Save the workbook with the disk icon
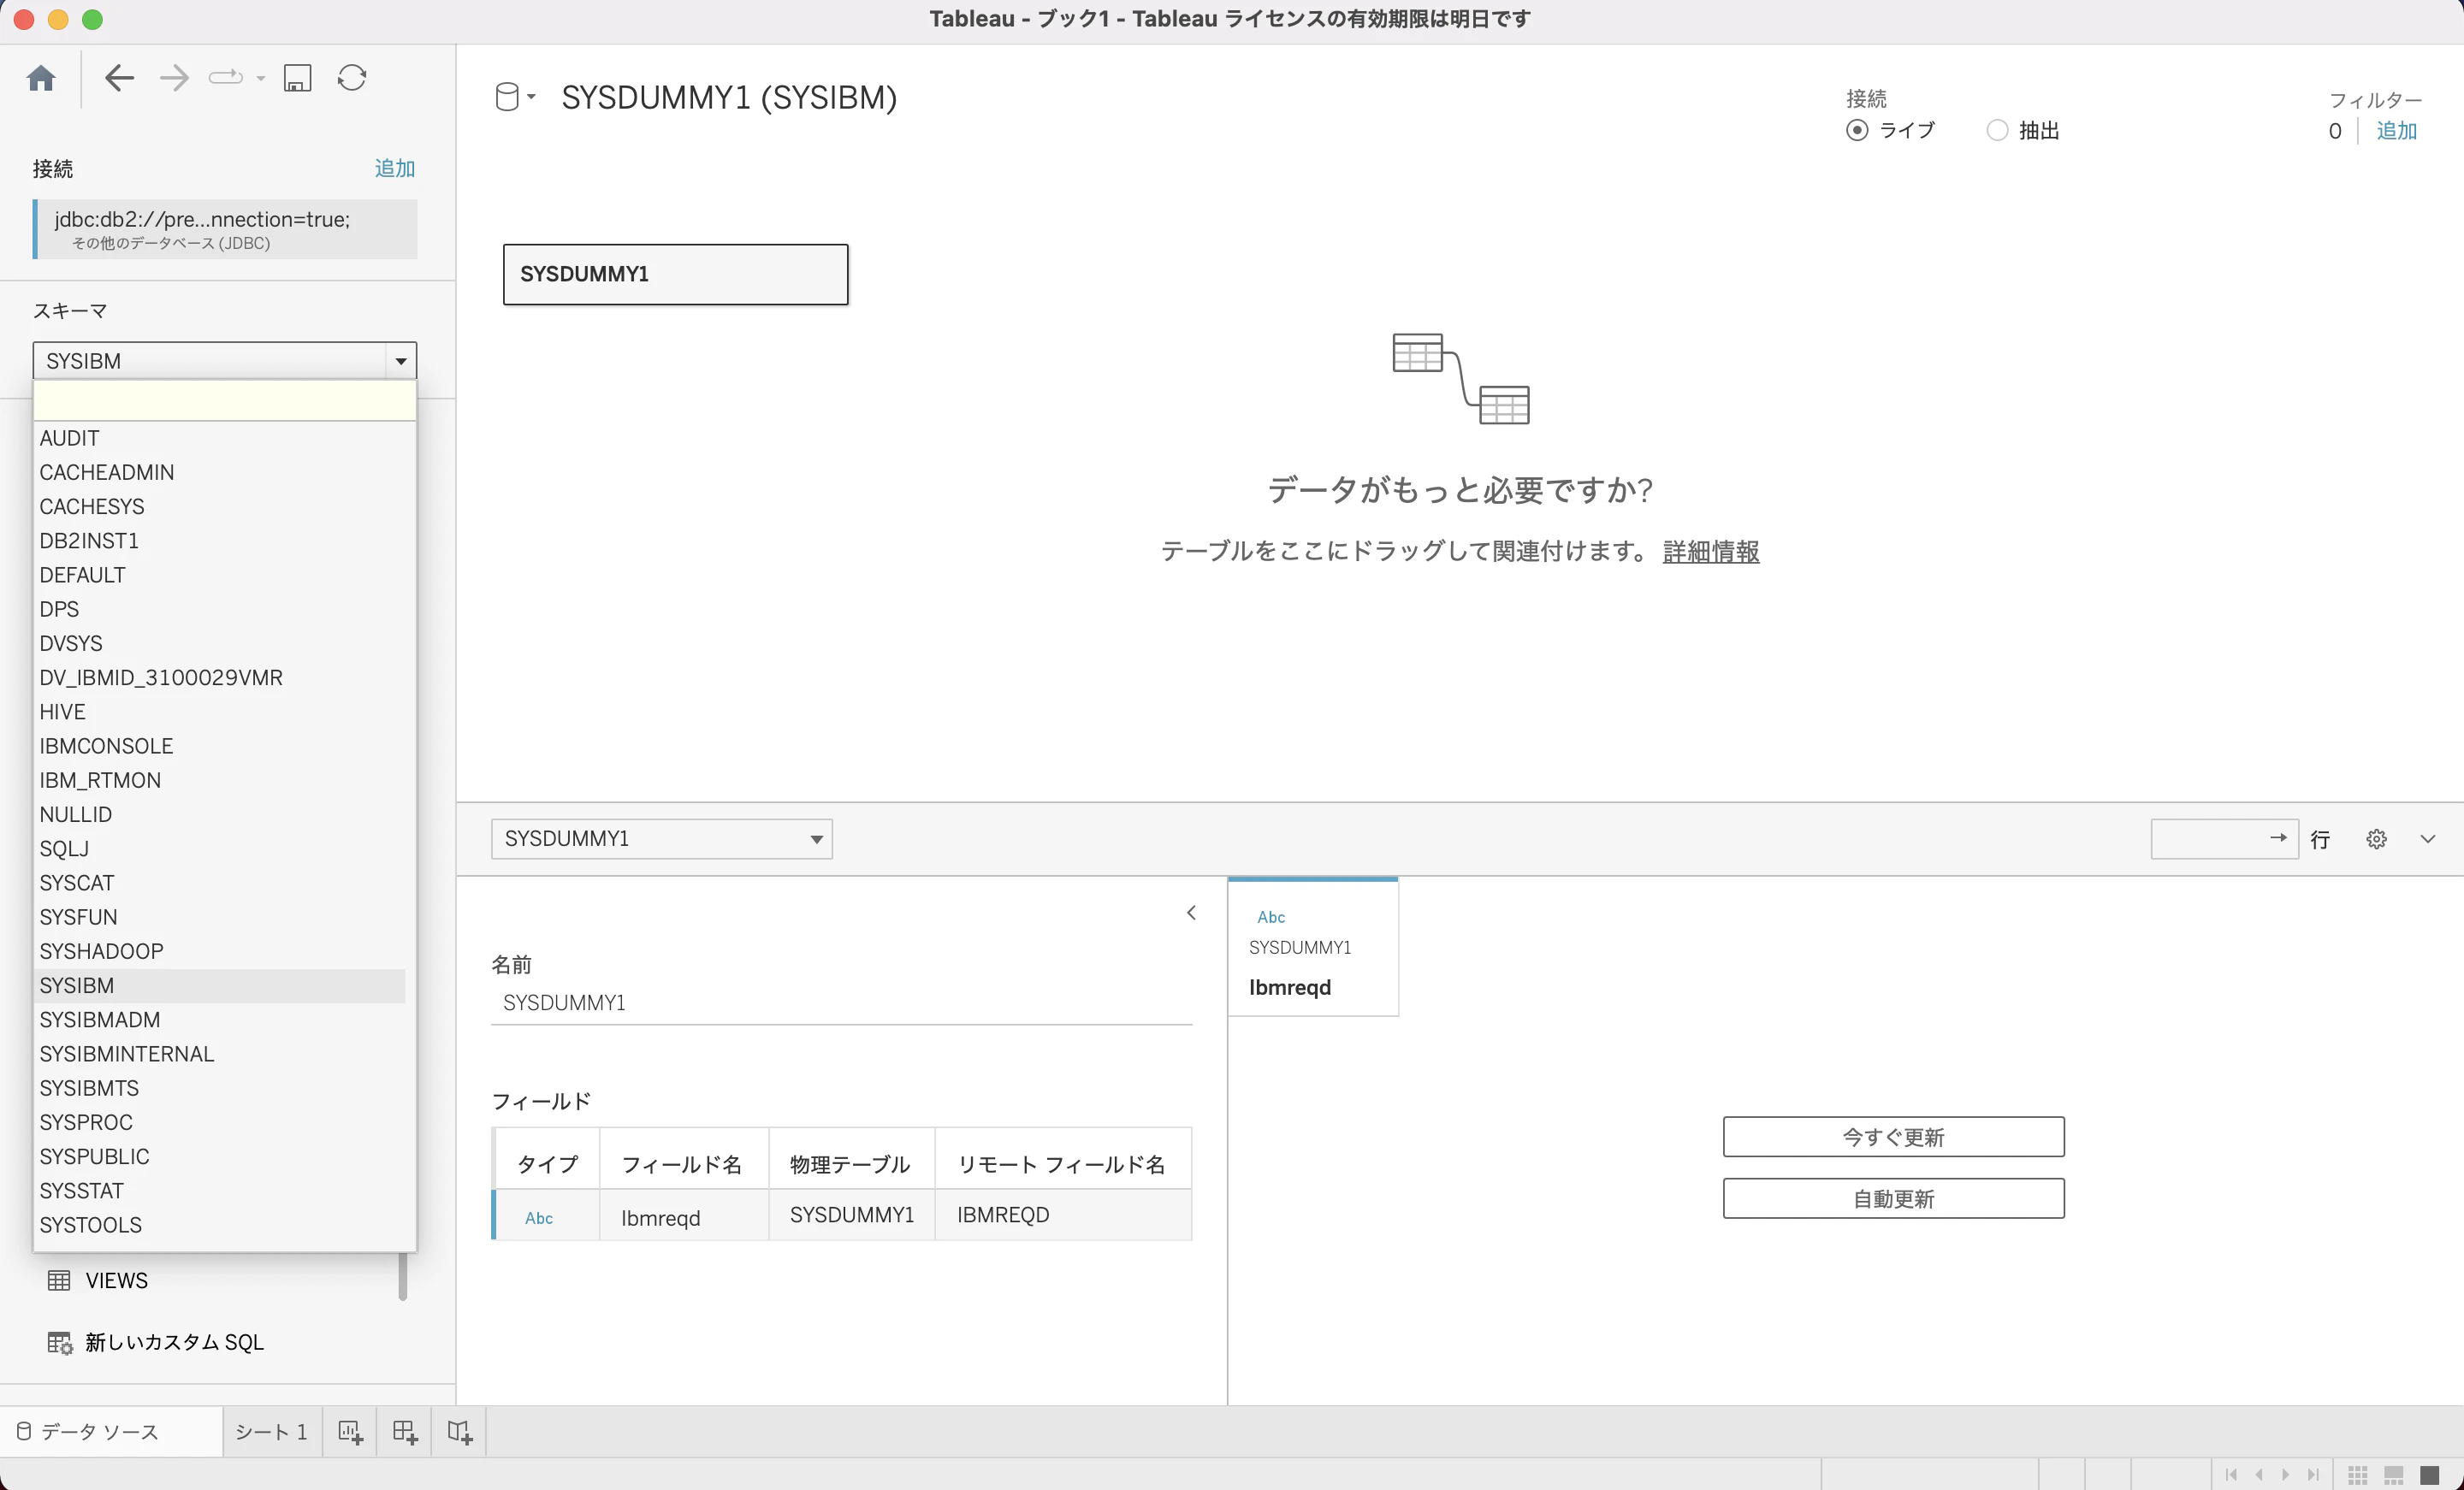Screen dimensions: 2464x1490 coord(298,78)
